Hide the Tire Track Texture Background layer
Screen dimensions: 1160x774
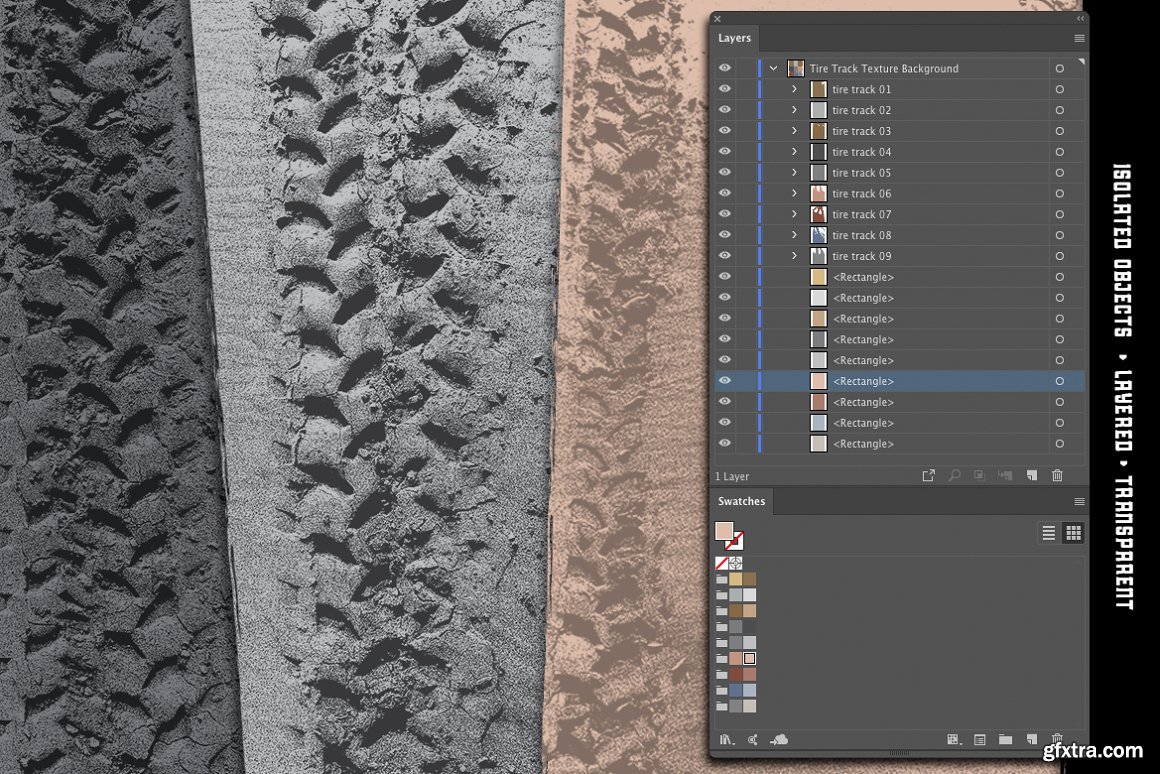[x=725, y=68]
